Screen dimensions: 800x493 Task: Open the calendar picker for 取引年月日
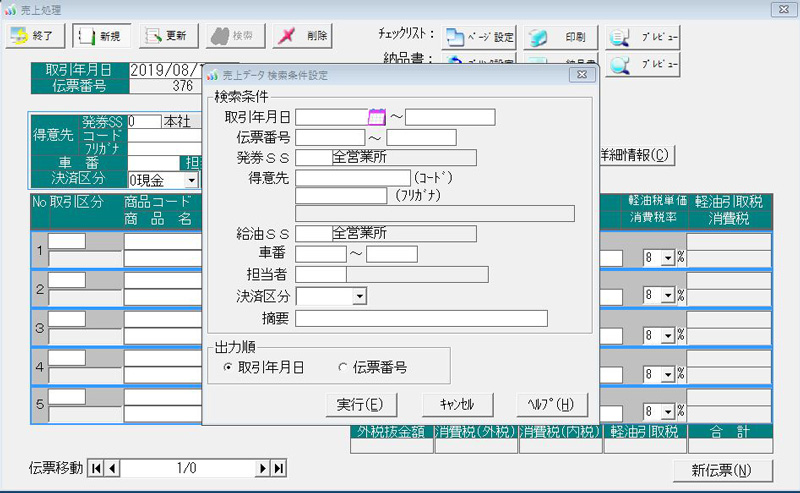(377, 117)
